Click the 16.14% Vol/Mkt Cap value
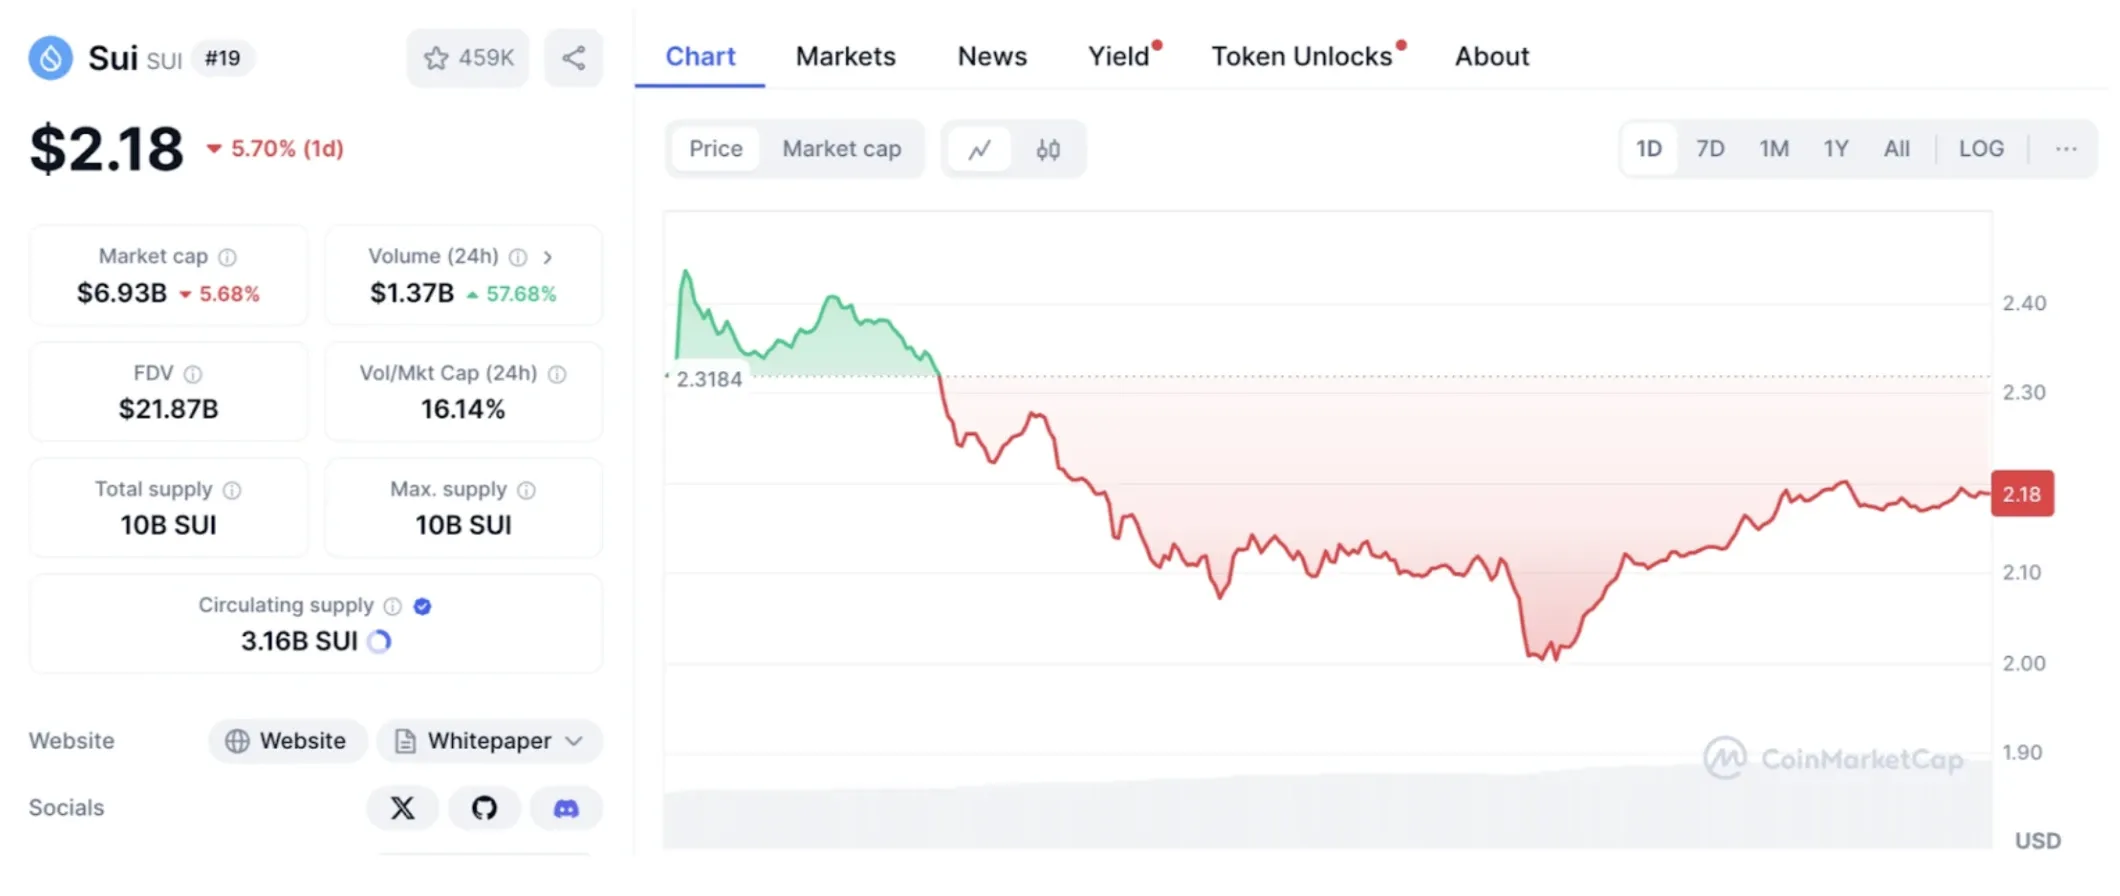 [463, 409]
